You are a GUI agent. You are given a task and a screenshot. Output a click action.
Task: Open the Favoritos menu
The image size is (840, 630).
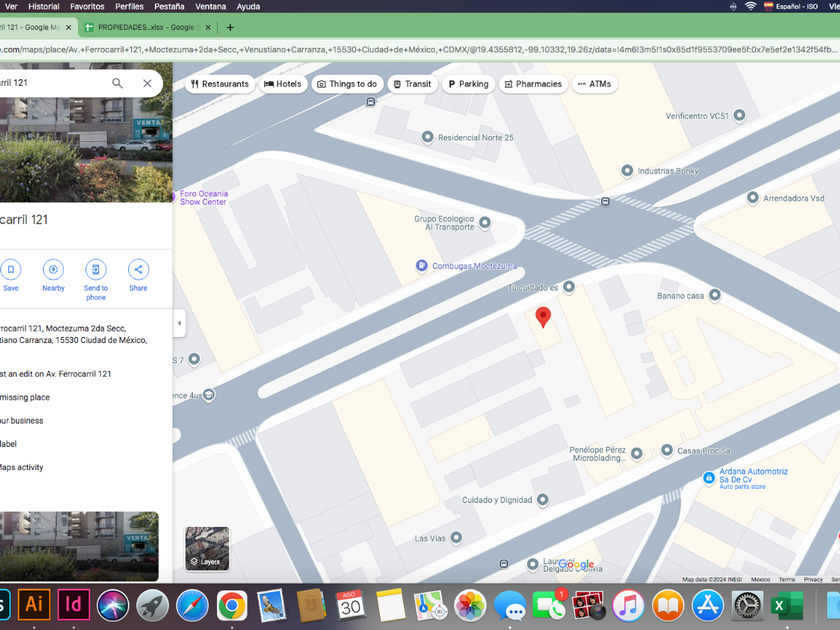coord(87,6)
